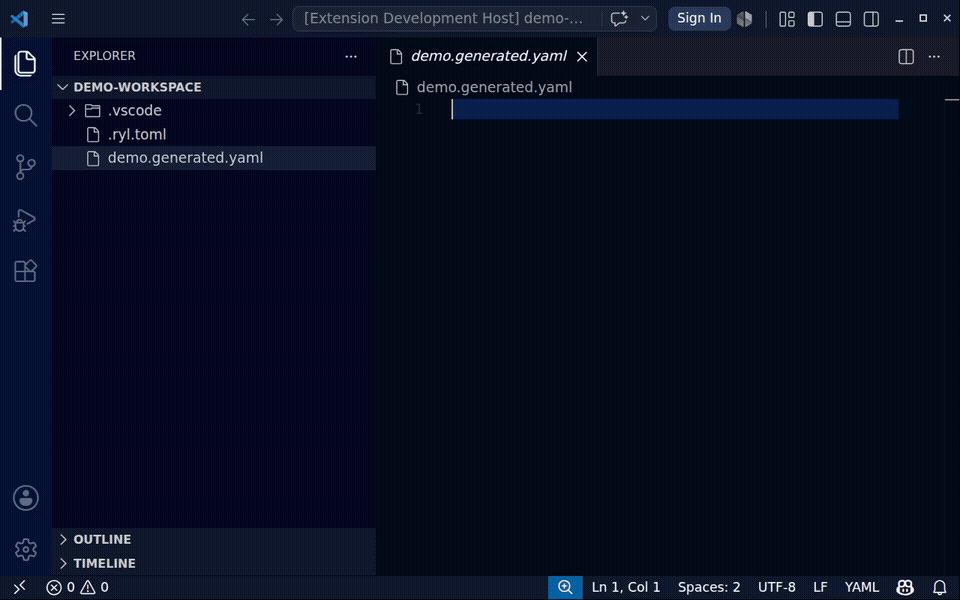The width and height of the screenshot is (960, 600).
Task: Open Problems via errors and warnings count
Action: tap(77, 588)
